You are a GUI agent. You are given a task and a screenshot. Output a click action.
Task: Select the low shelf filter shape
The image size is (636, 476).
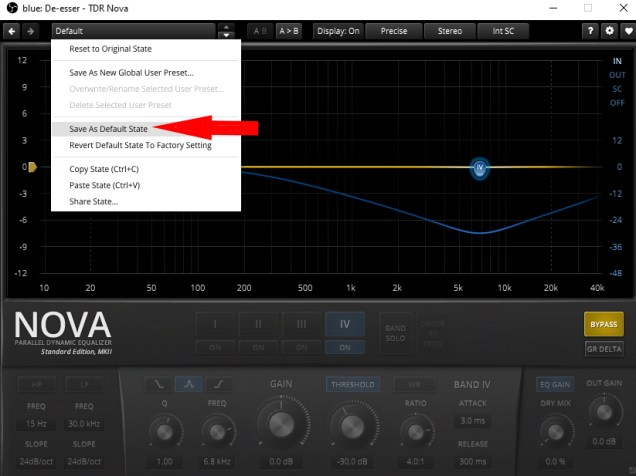(159, 384)
